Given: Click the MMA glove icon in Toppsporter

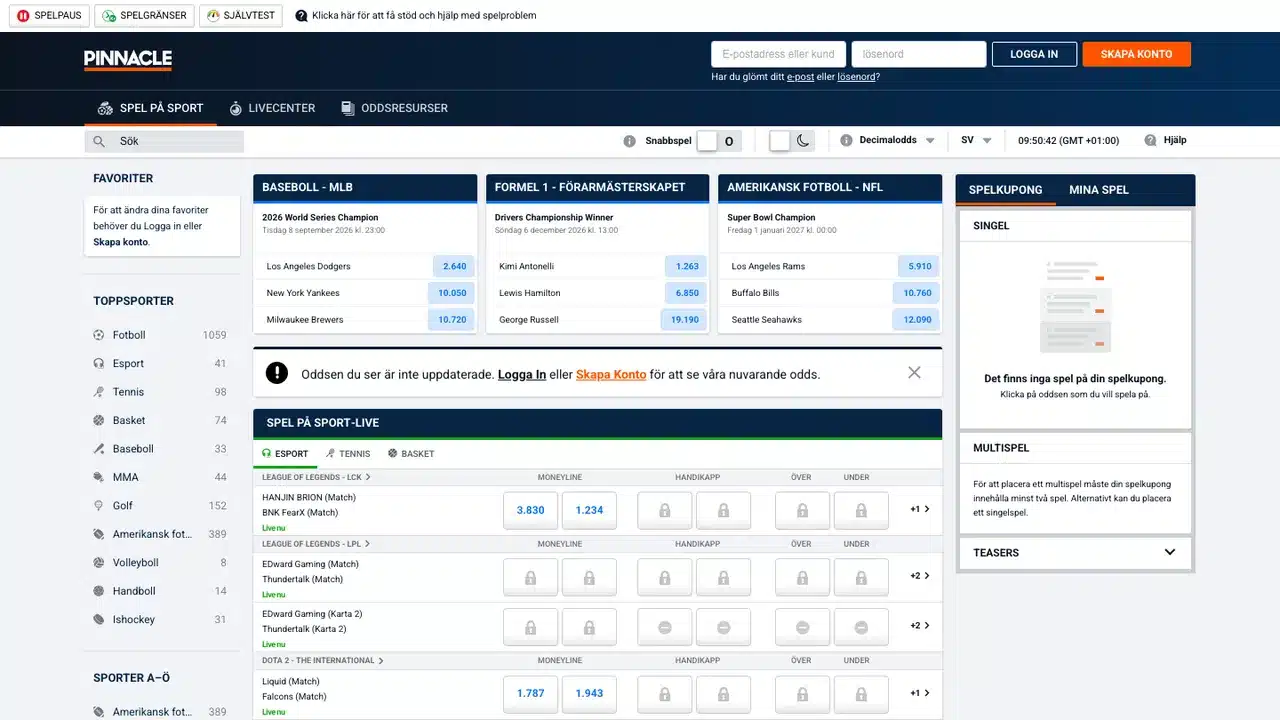Looking at the screenshot, I should [x=99, y=478].
